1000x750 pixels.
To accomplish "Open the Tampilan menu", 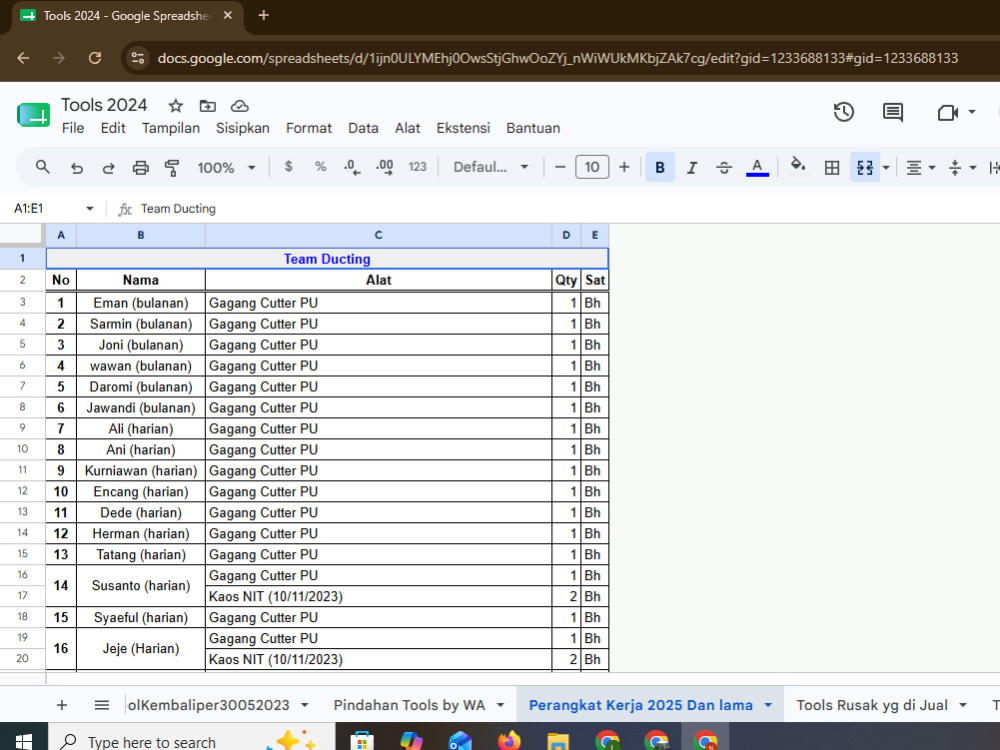I will pyautogui.click(x=171, y=128).
